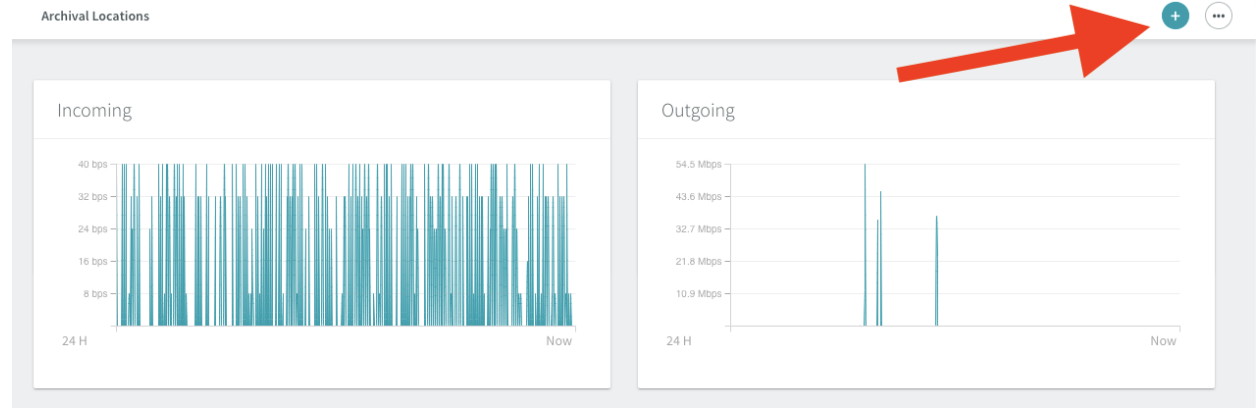
Task: Click the 43.6 Mbps axis label
Action: pos(695,197)
